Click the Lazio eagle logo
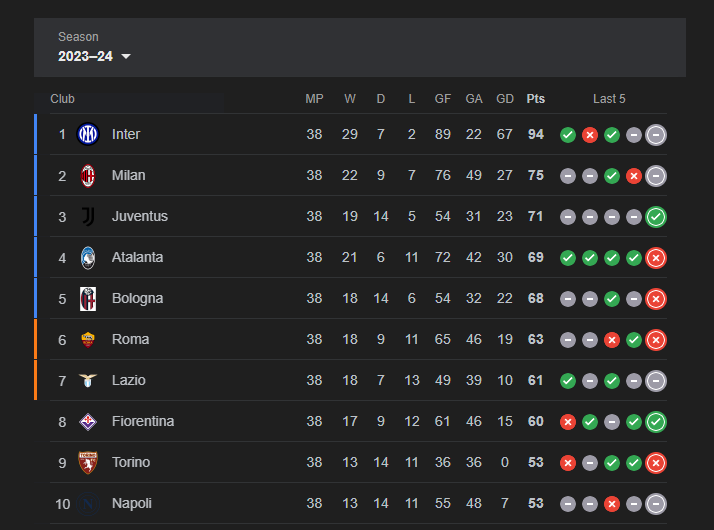 click(88, 380)
